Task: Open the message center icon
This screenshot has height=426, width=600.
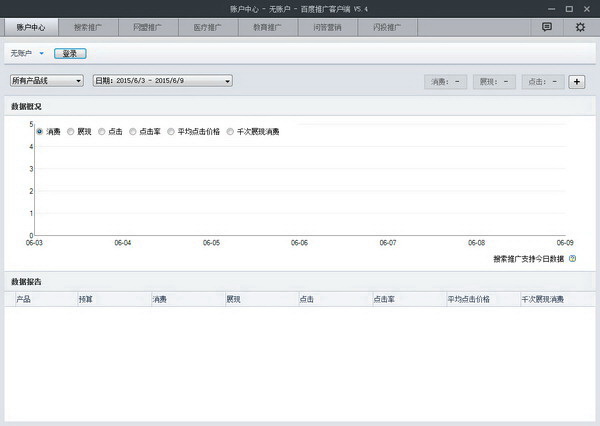Action: click(547, 28)
